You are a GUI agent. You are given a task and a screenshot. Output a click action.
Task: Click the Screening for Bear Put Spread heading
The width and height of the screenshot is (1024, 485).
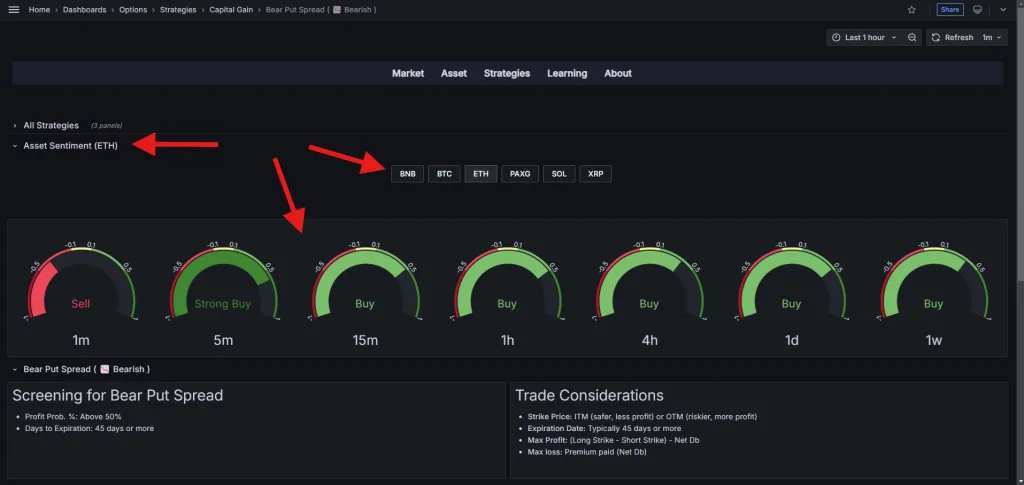(x=118, y=396)
